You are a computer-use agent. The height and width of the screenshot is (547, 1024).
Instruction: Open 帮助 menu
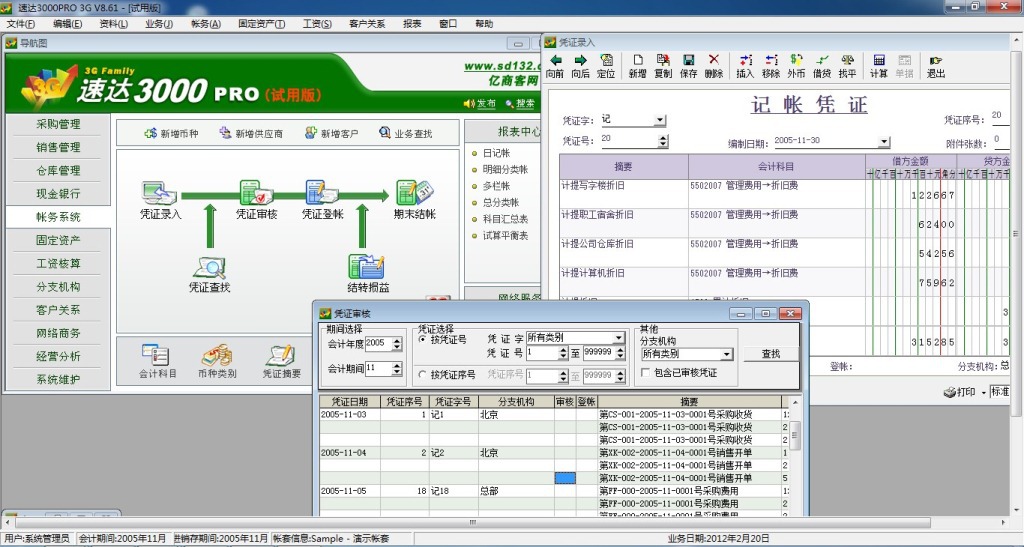point(484,23)
